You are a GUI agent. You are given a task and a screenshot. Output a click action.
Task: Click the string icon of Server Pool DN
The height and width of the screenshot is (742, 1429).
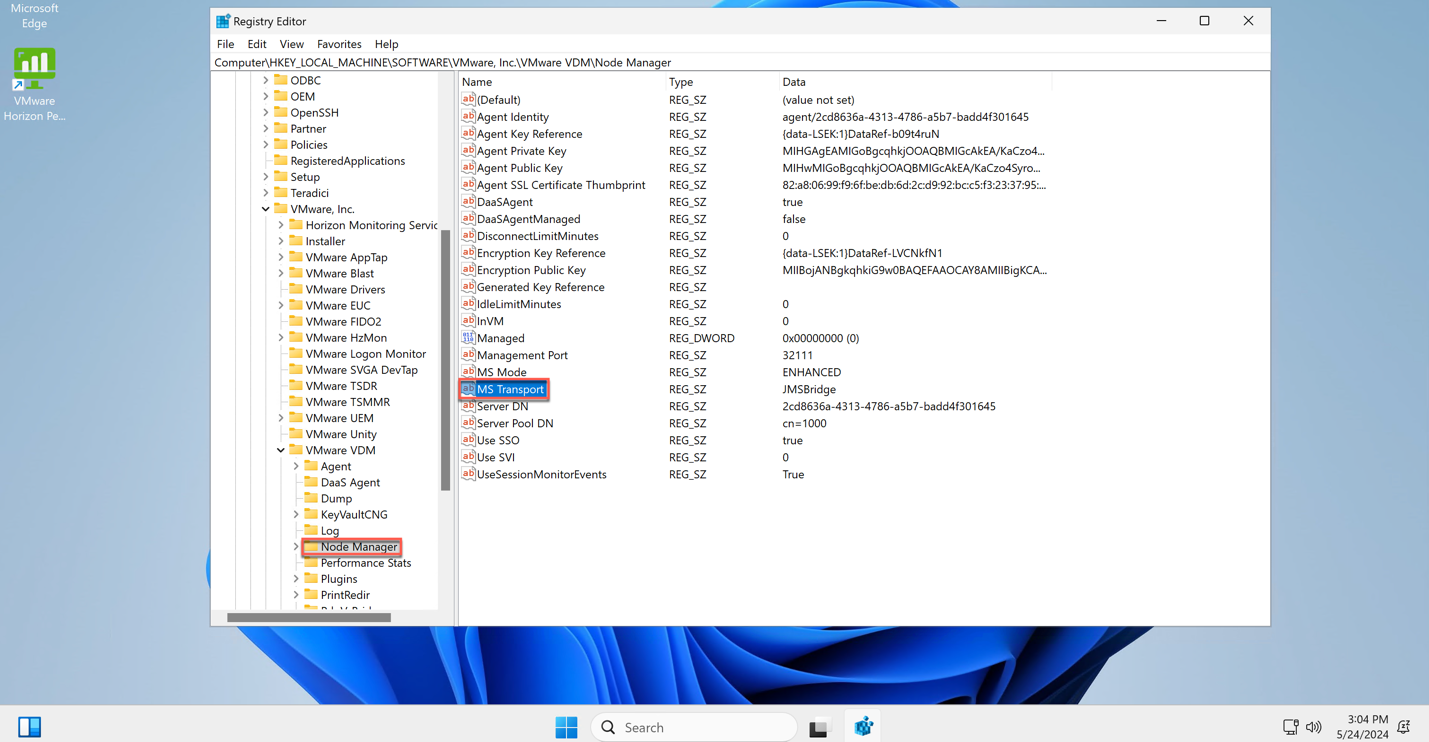tap(468, 423)
